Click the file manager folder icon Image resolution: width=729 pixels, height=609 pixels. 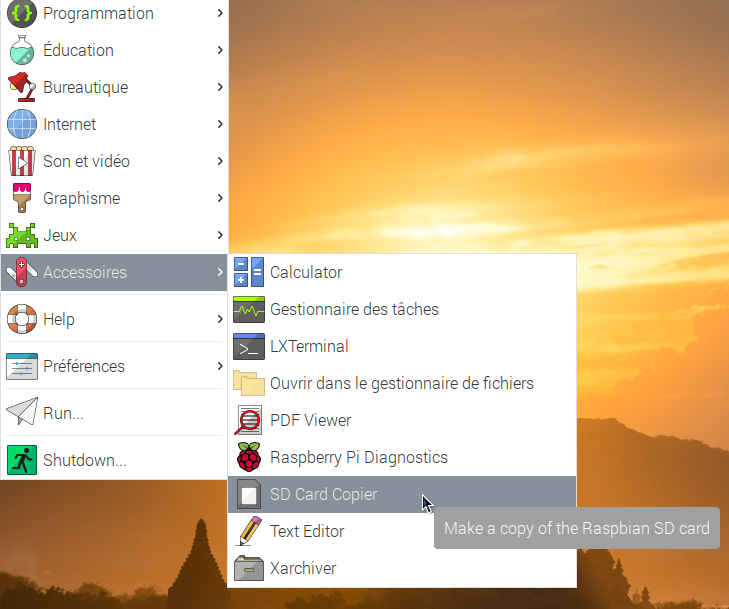click(249, 383)
